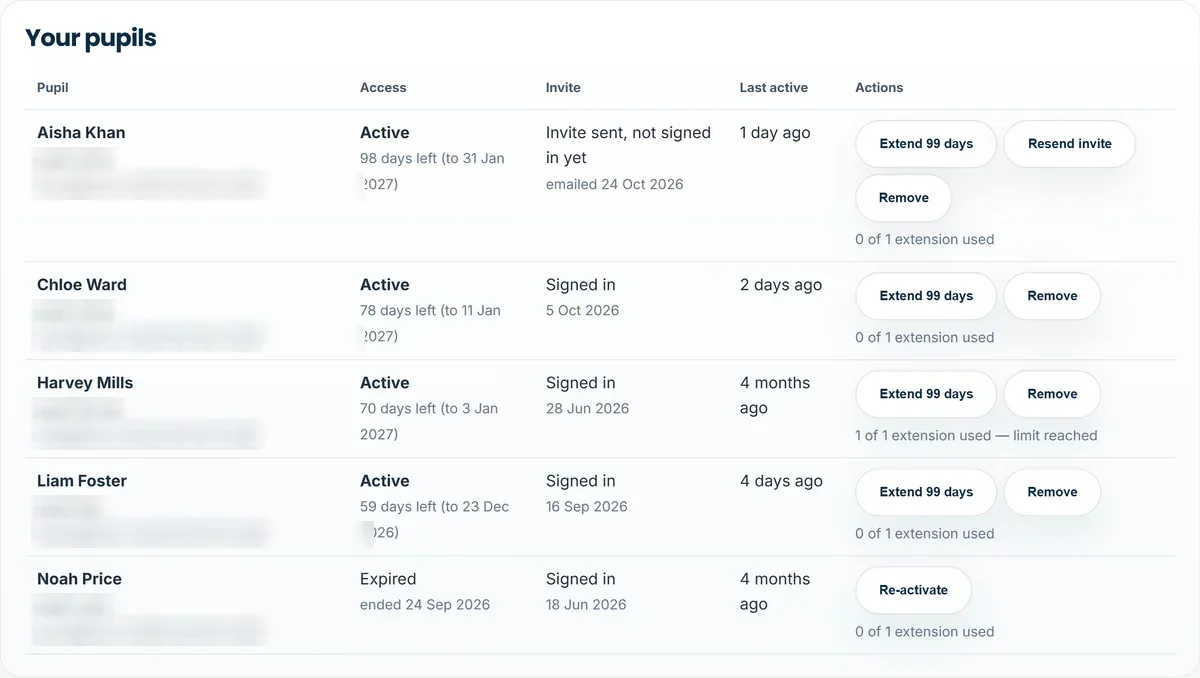Click the Noah Price pupil name
The height and width of the screenshot is (678, 1200).
(79, 579)
